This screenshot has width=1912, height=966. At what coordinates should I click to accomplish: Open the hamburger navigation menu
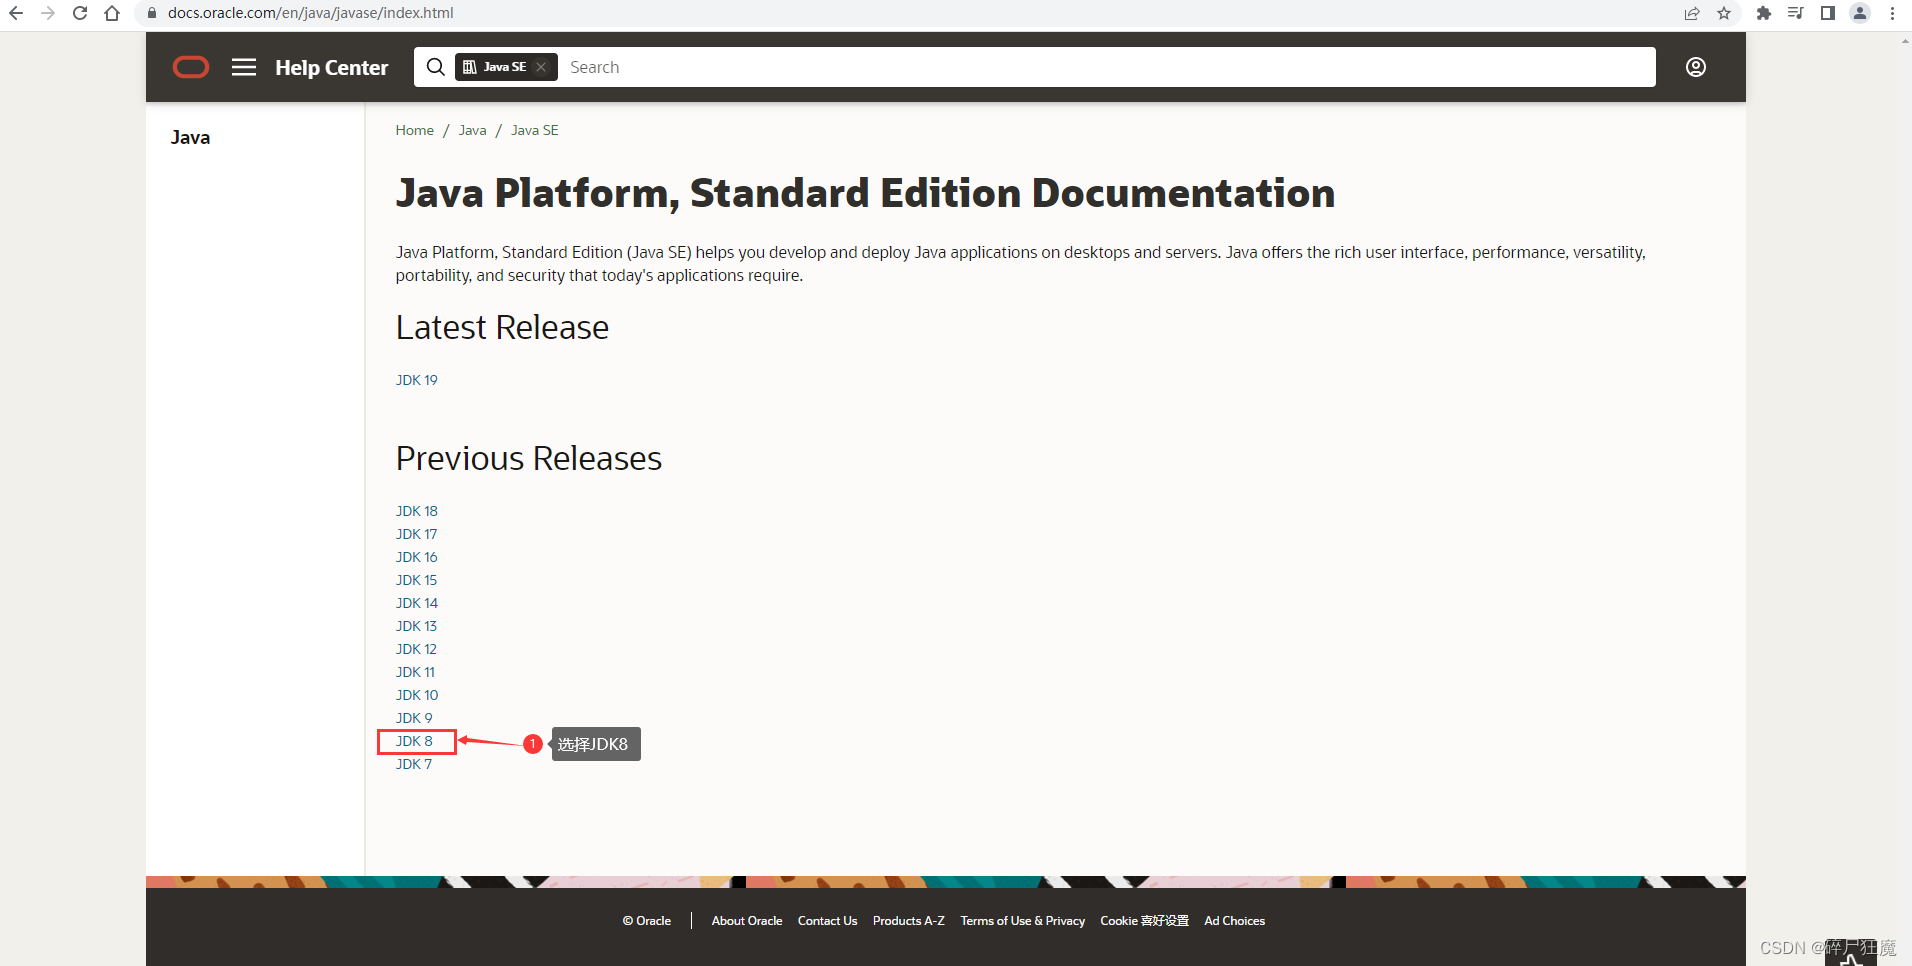click(244, 67)
